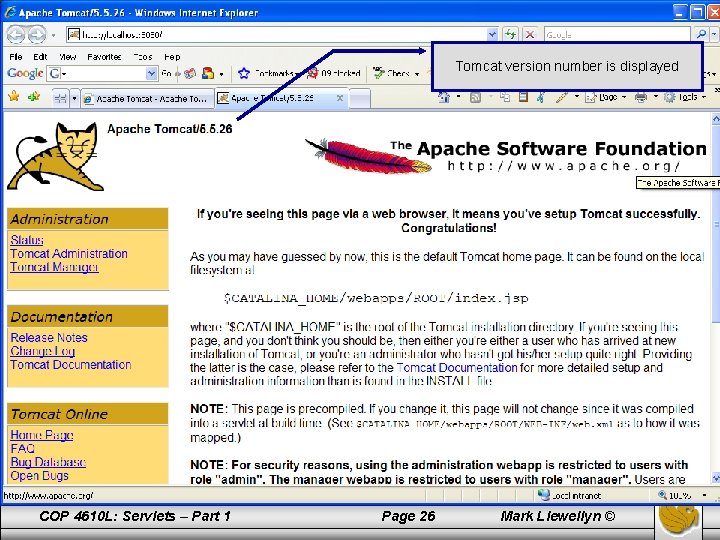
Task: Click the popup blocked counter icon
Action: [x=313, y=73]
